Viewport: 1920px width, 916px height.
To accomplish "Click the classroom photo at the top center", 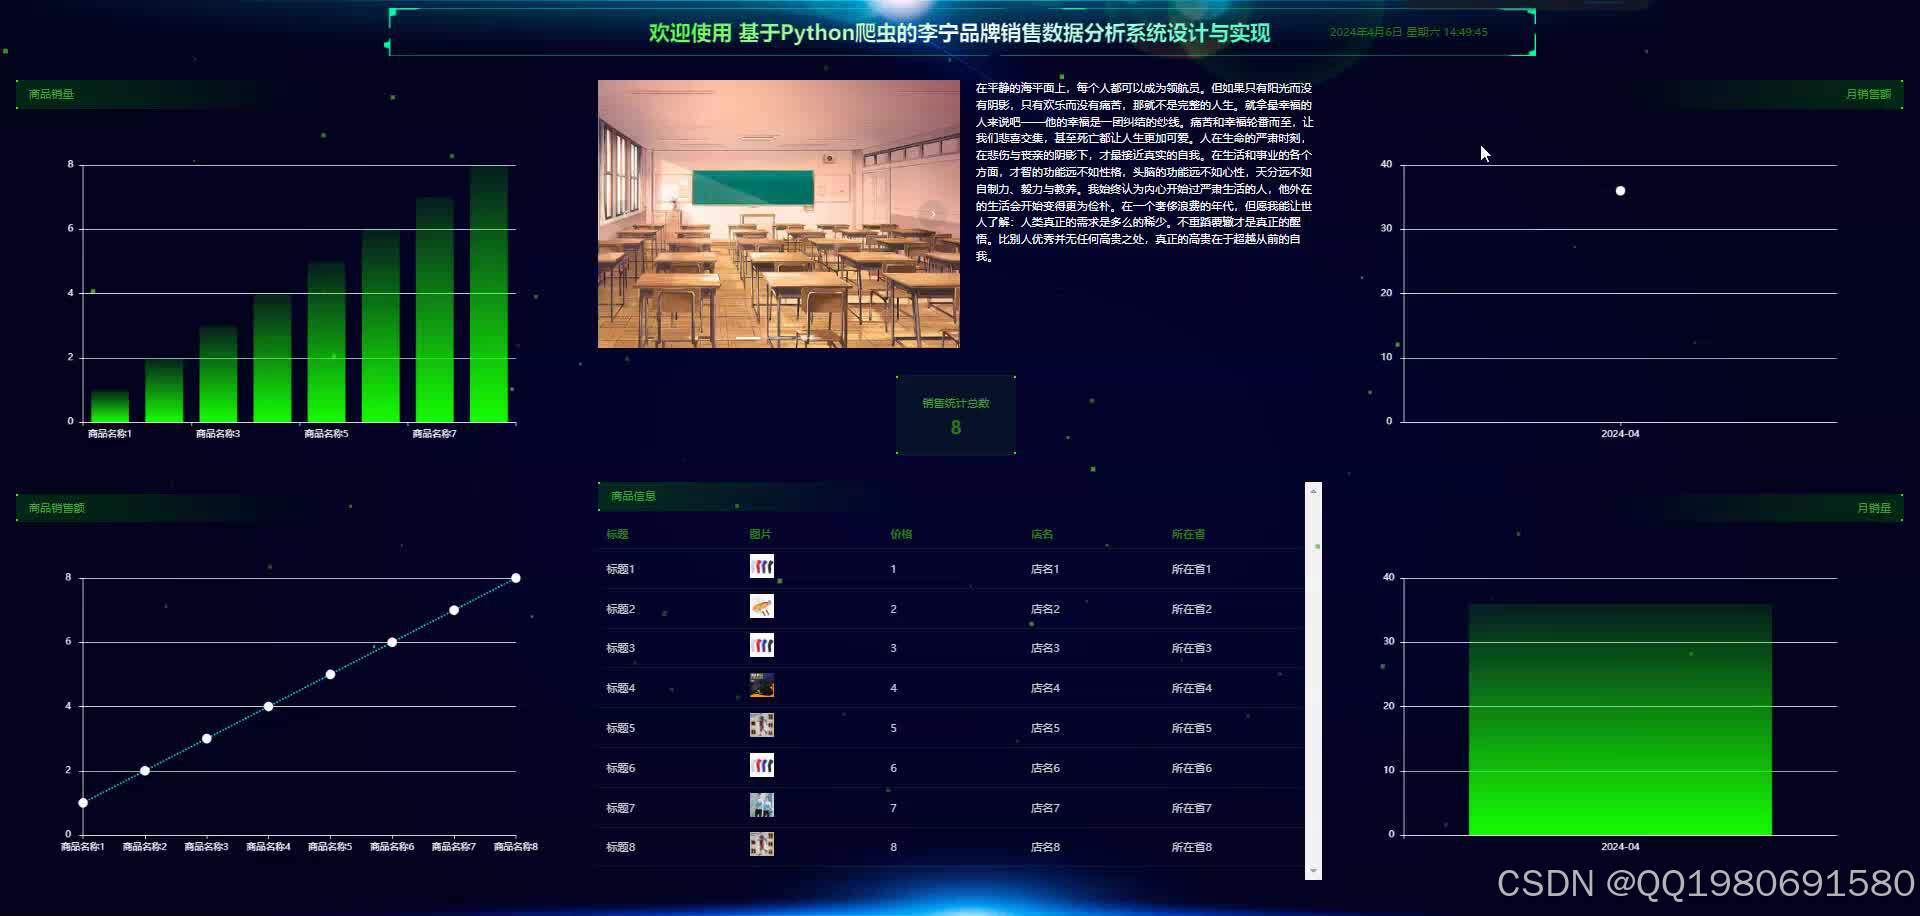I will (x=778, y=212).
